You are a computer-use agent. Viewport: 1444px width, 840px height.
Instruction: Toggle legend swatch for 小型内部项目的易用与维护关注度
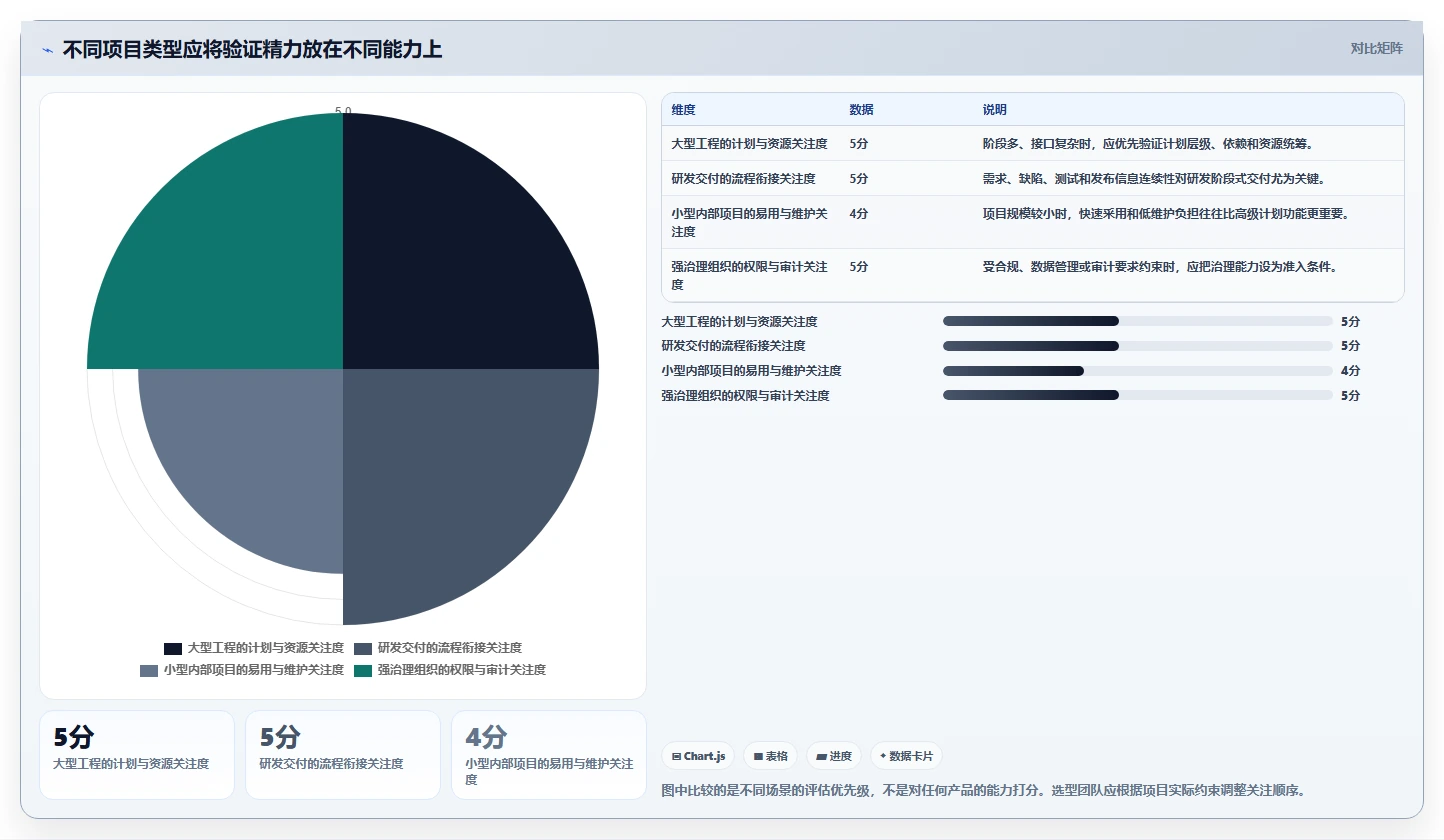point(149,670)
